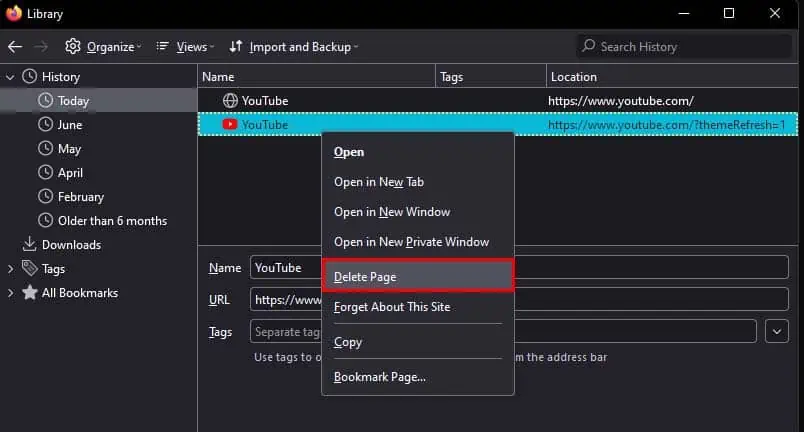Choose Bookmark Page… in context menu
The image size is (804, 432).
[x=418, y=377]
